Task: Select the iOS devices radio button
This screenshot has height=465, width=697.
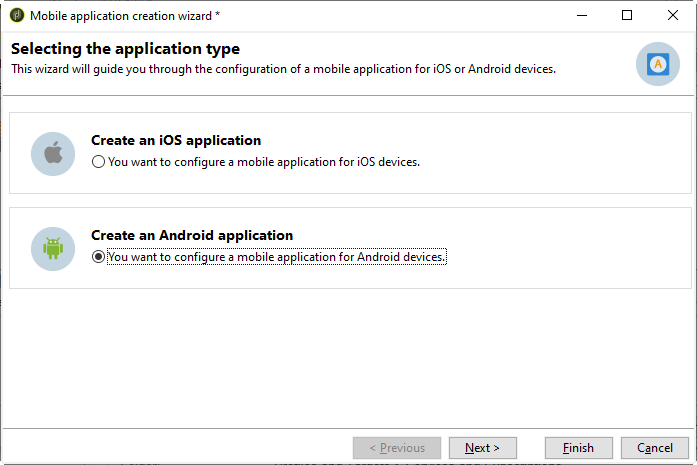Action: 98,162
